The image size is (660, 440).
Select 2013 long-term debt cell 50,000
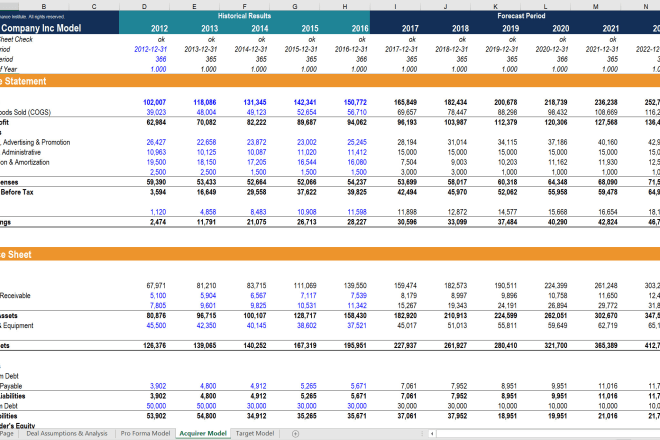pos(206,406)
